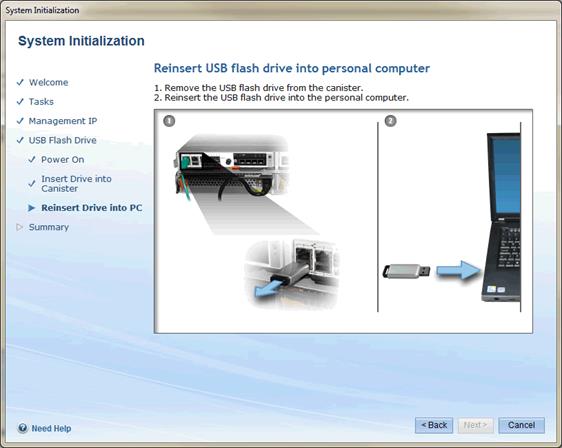Click the checkmark beside Management IP
Image resolution: width=562 pixels, height=448 pixels.
20,121
